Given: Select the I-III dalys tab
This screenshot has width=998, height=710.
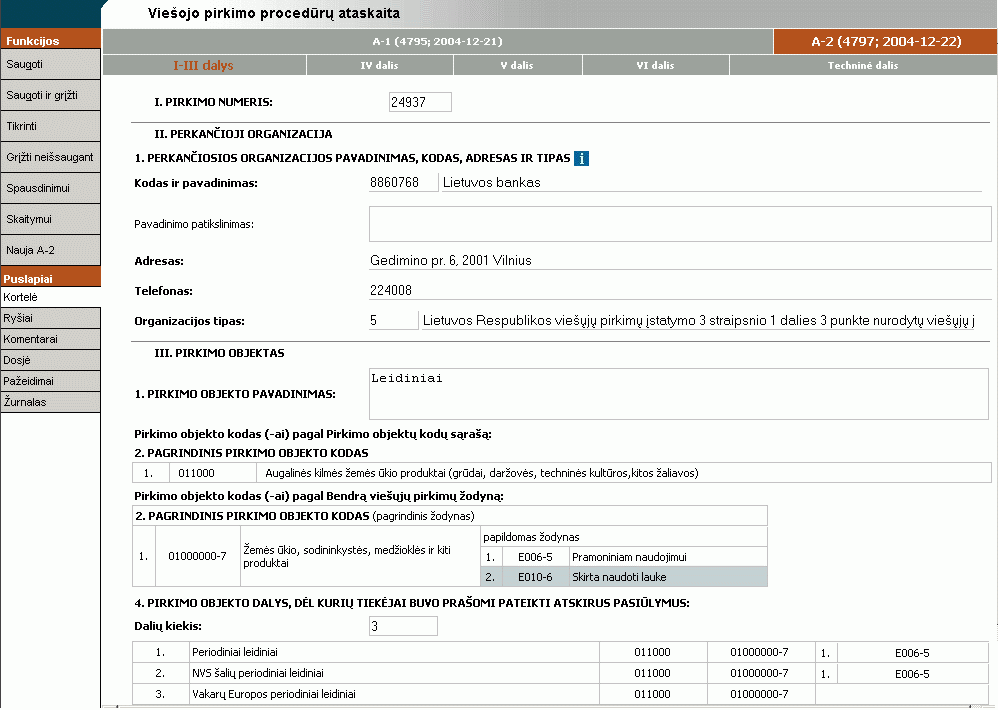Looking at the screenshot, I should click(204, 66).
